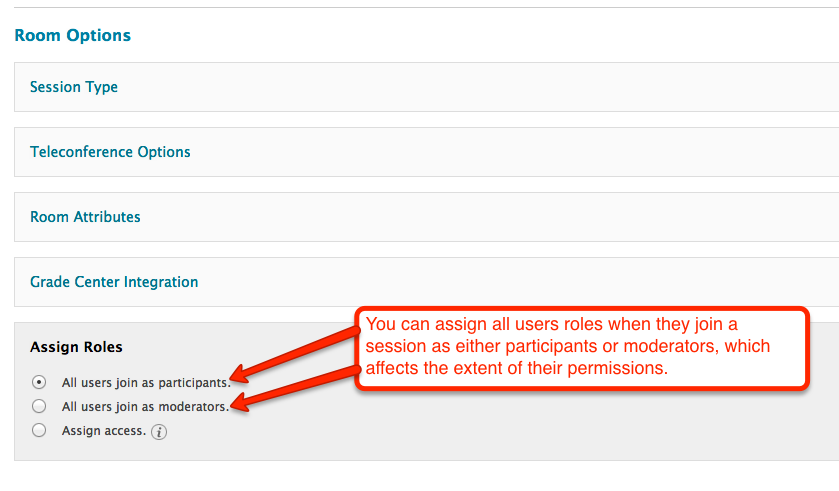This screenshot has height=491, width=839.
Task: Click the Room Options heading
Action: point(73,35)
